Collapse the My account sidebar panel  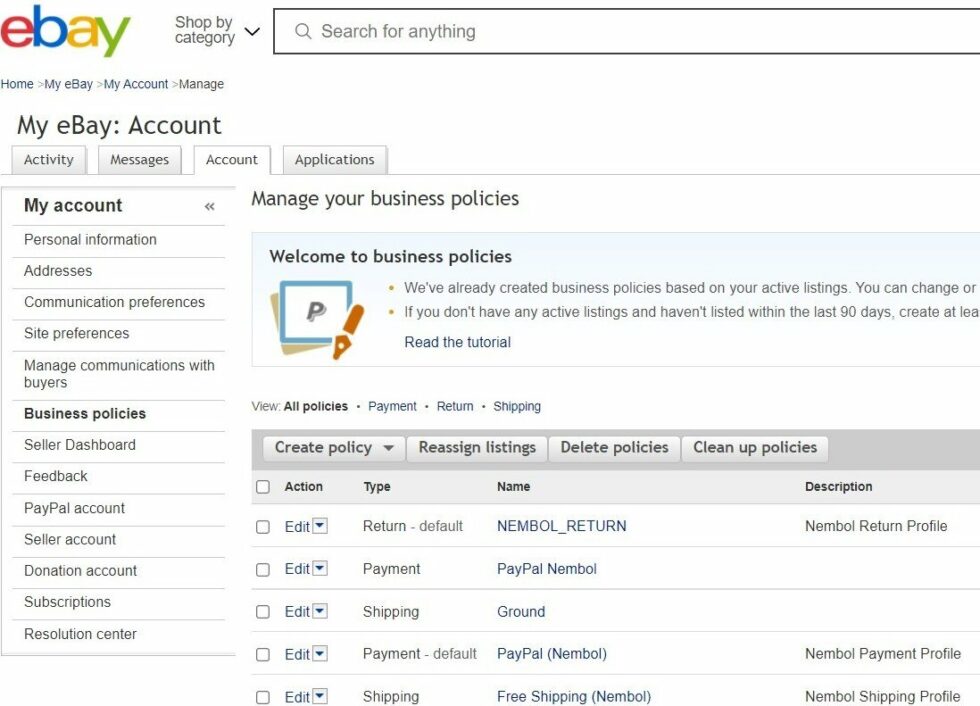210,206
